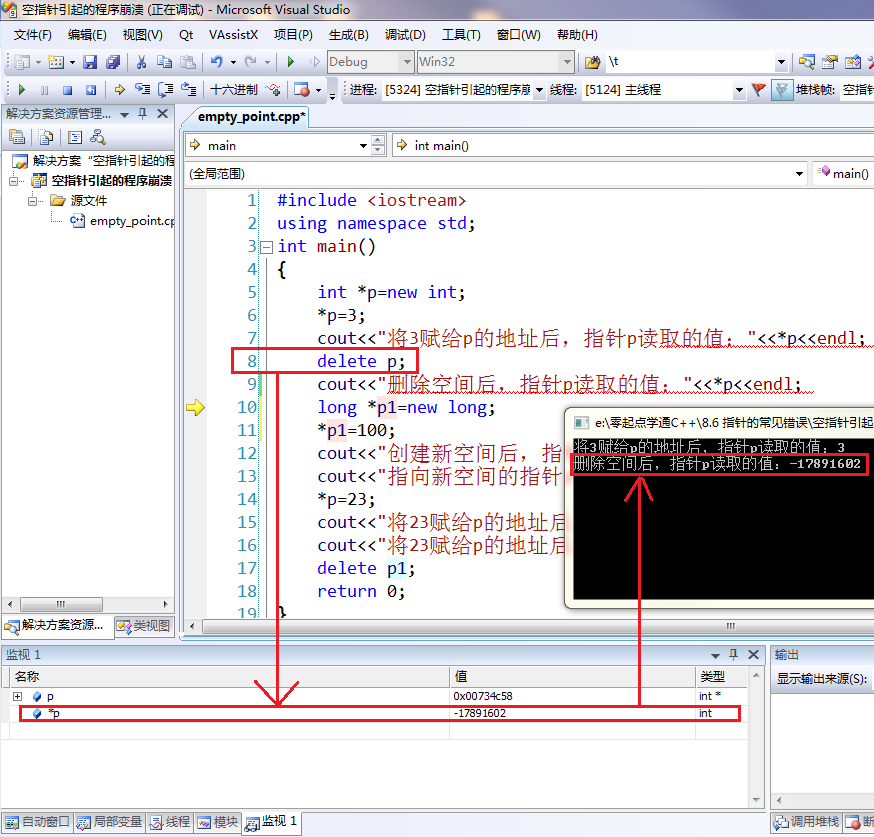874x837 pixels.
Task: Open the Debug configuration dropdown
Action: (407, 62)
